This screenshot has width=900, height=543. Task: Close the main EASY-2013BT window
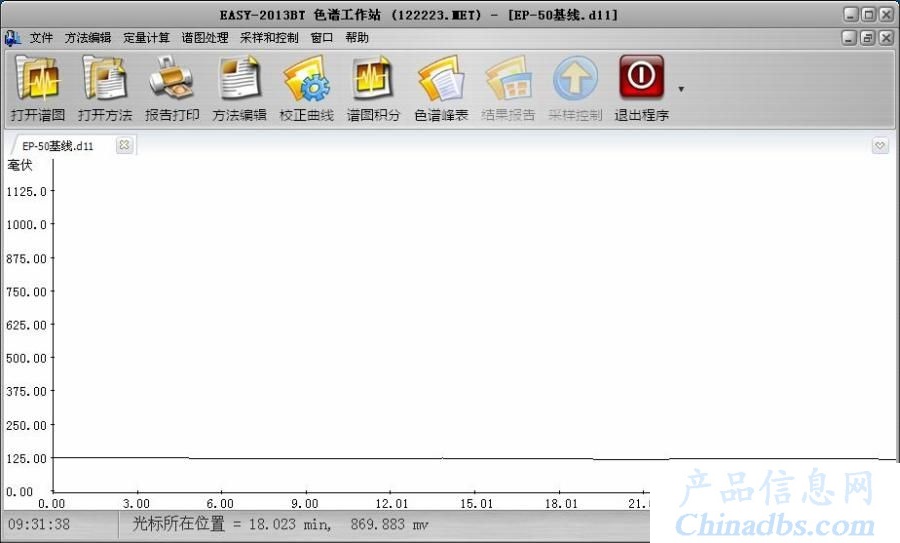point(887,14)
